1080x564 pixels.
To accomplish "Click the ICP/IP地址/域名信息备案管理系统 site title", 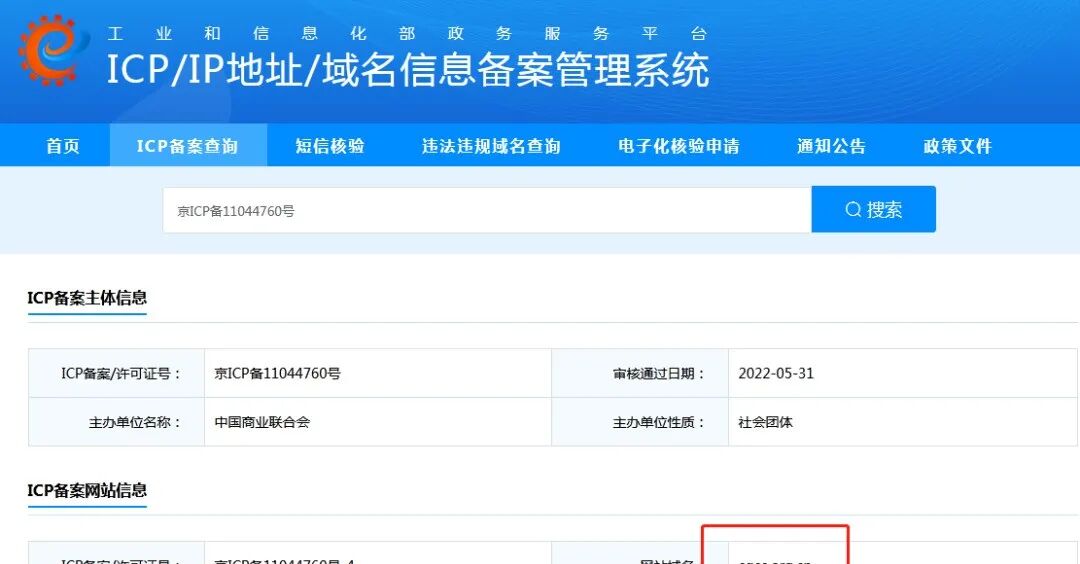I will pyautogui.click(x=408, y=70).
